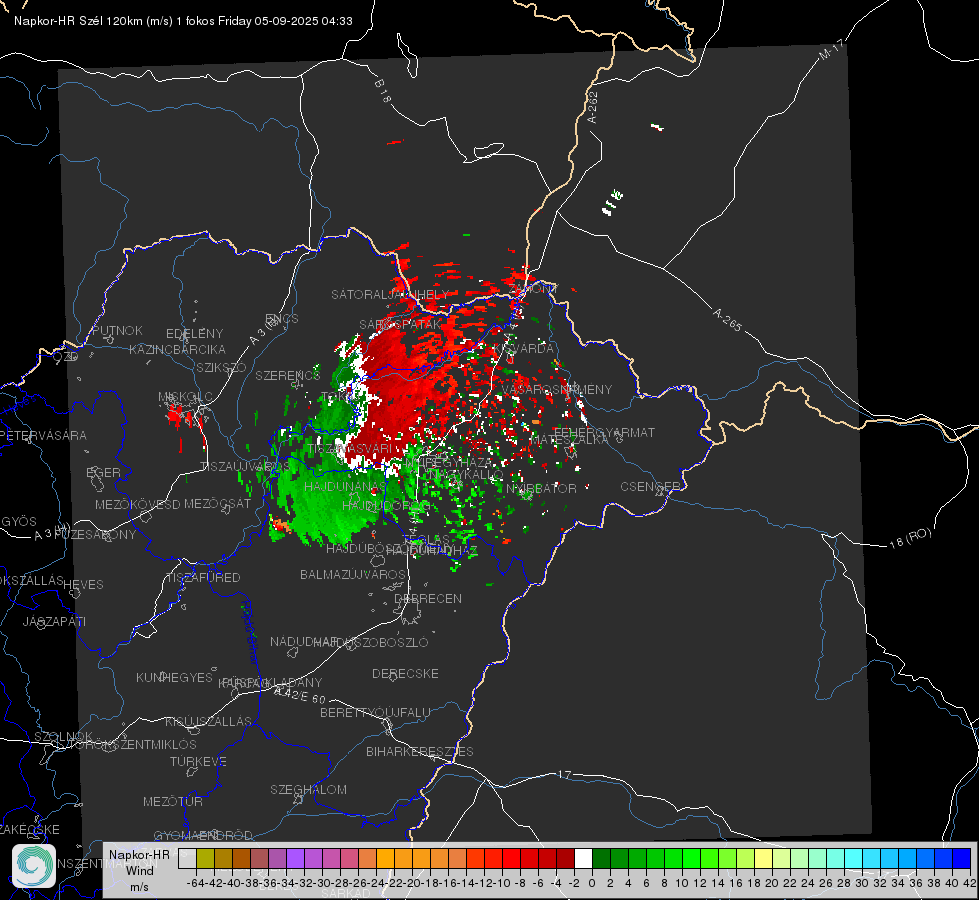The width and height of the screenshot is (979, 900).
Task: Click the A-262 road label
Action: (x=593, y=107)
